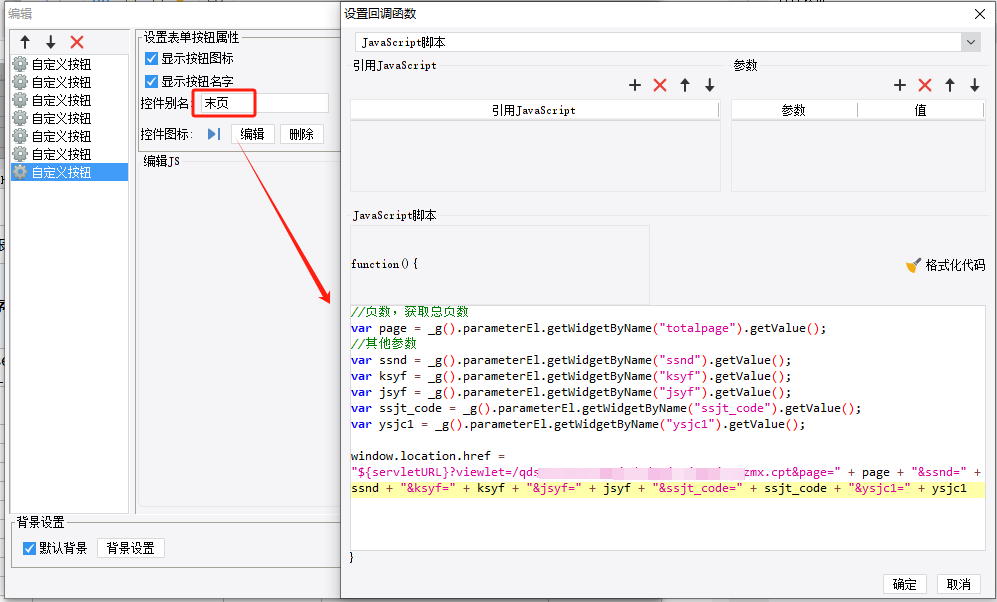The width and height of the screenshot is (997, 602).
Task: Uncheck the 默认背景 checkbox
Action: pyautogui.click(x=30, y=548)
